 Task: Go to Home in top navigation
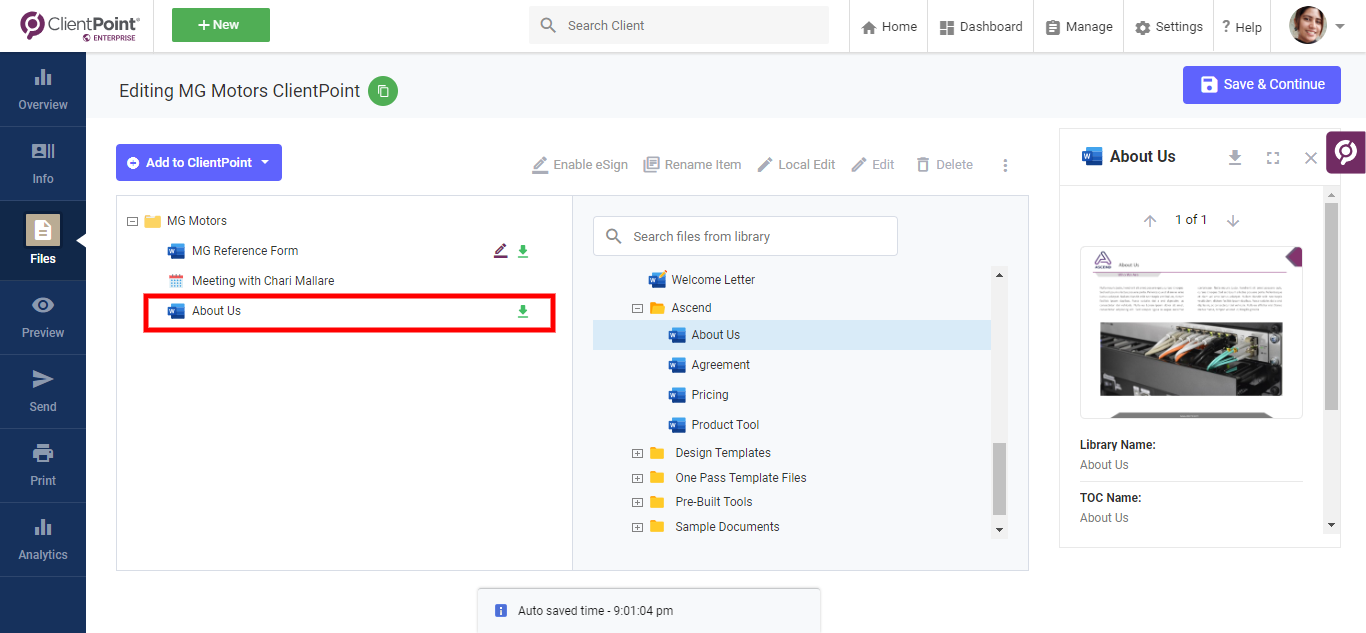tap(889, 27)
